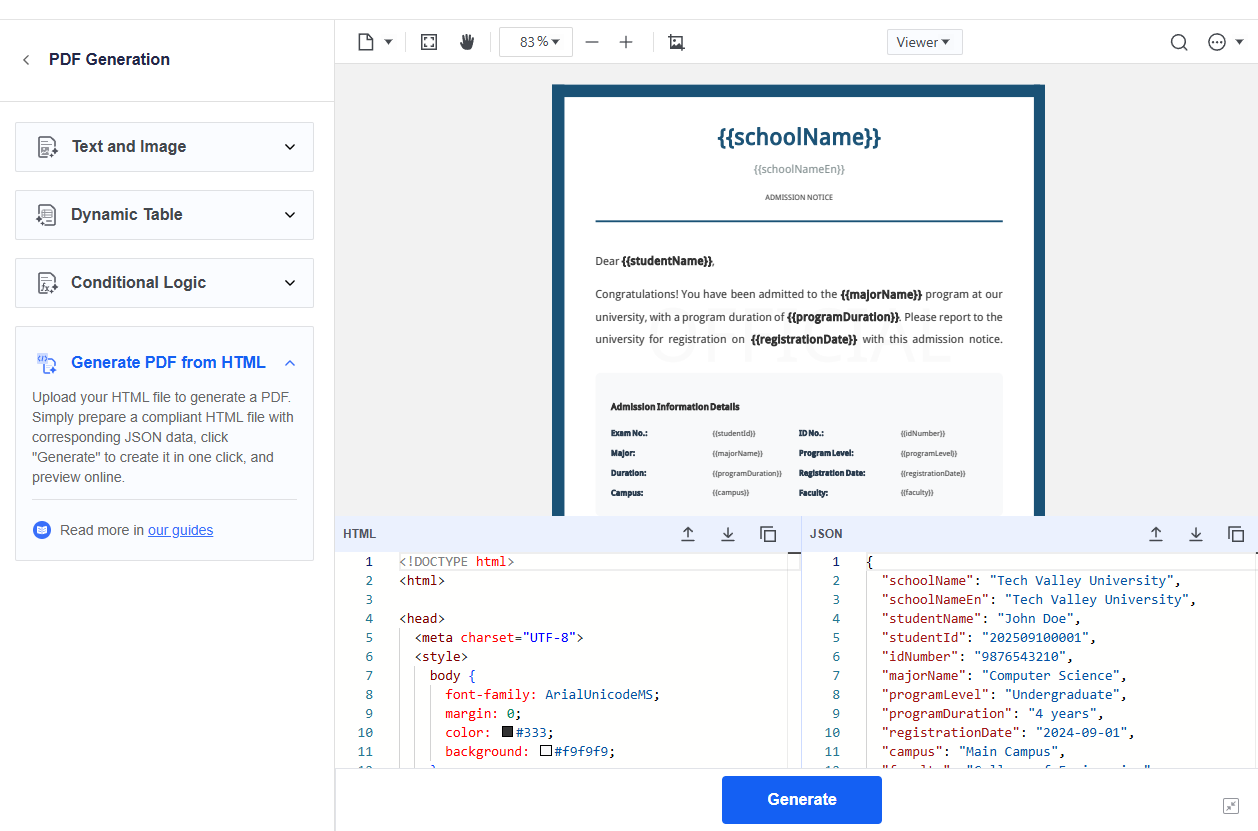Screen dimensions: 1258x831
Task: Upload an HTML file in the HTML panel
Action: [688, 534]
